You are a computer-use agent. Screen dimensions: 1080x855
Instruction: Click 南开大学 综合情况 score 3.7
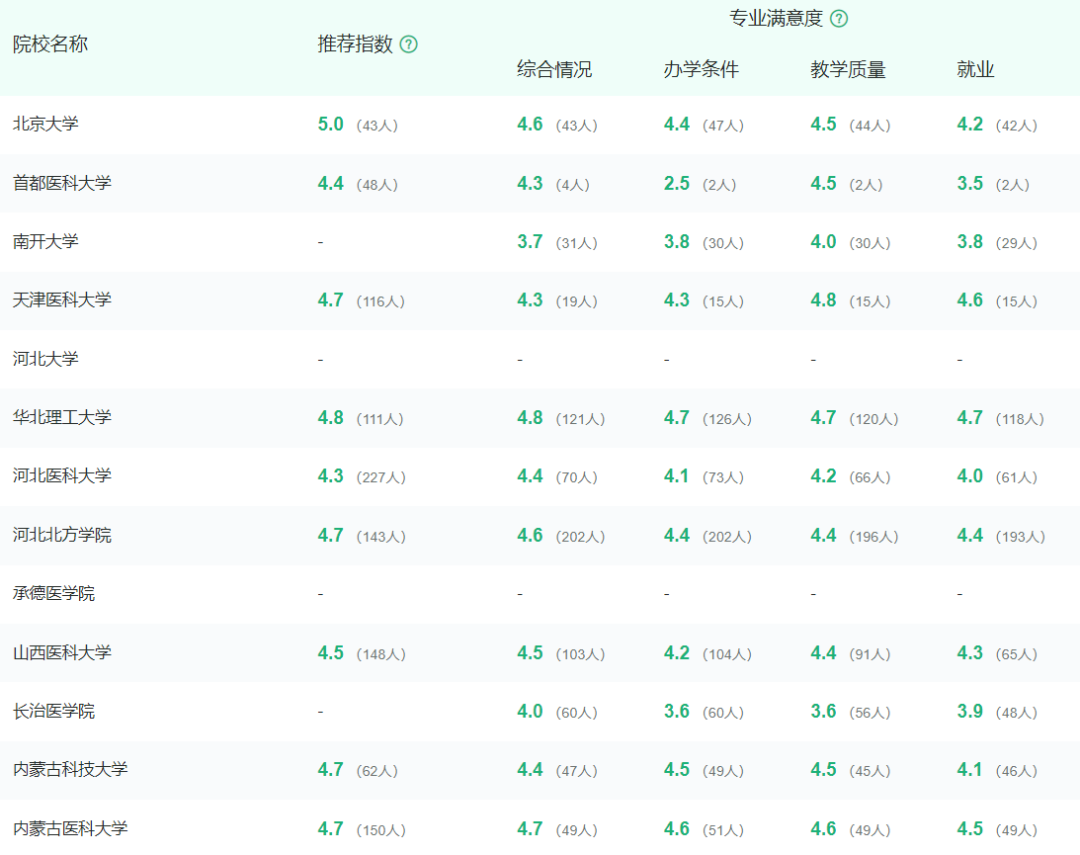point(530,242)
